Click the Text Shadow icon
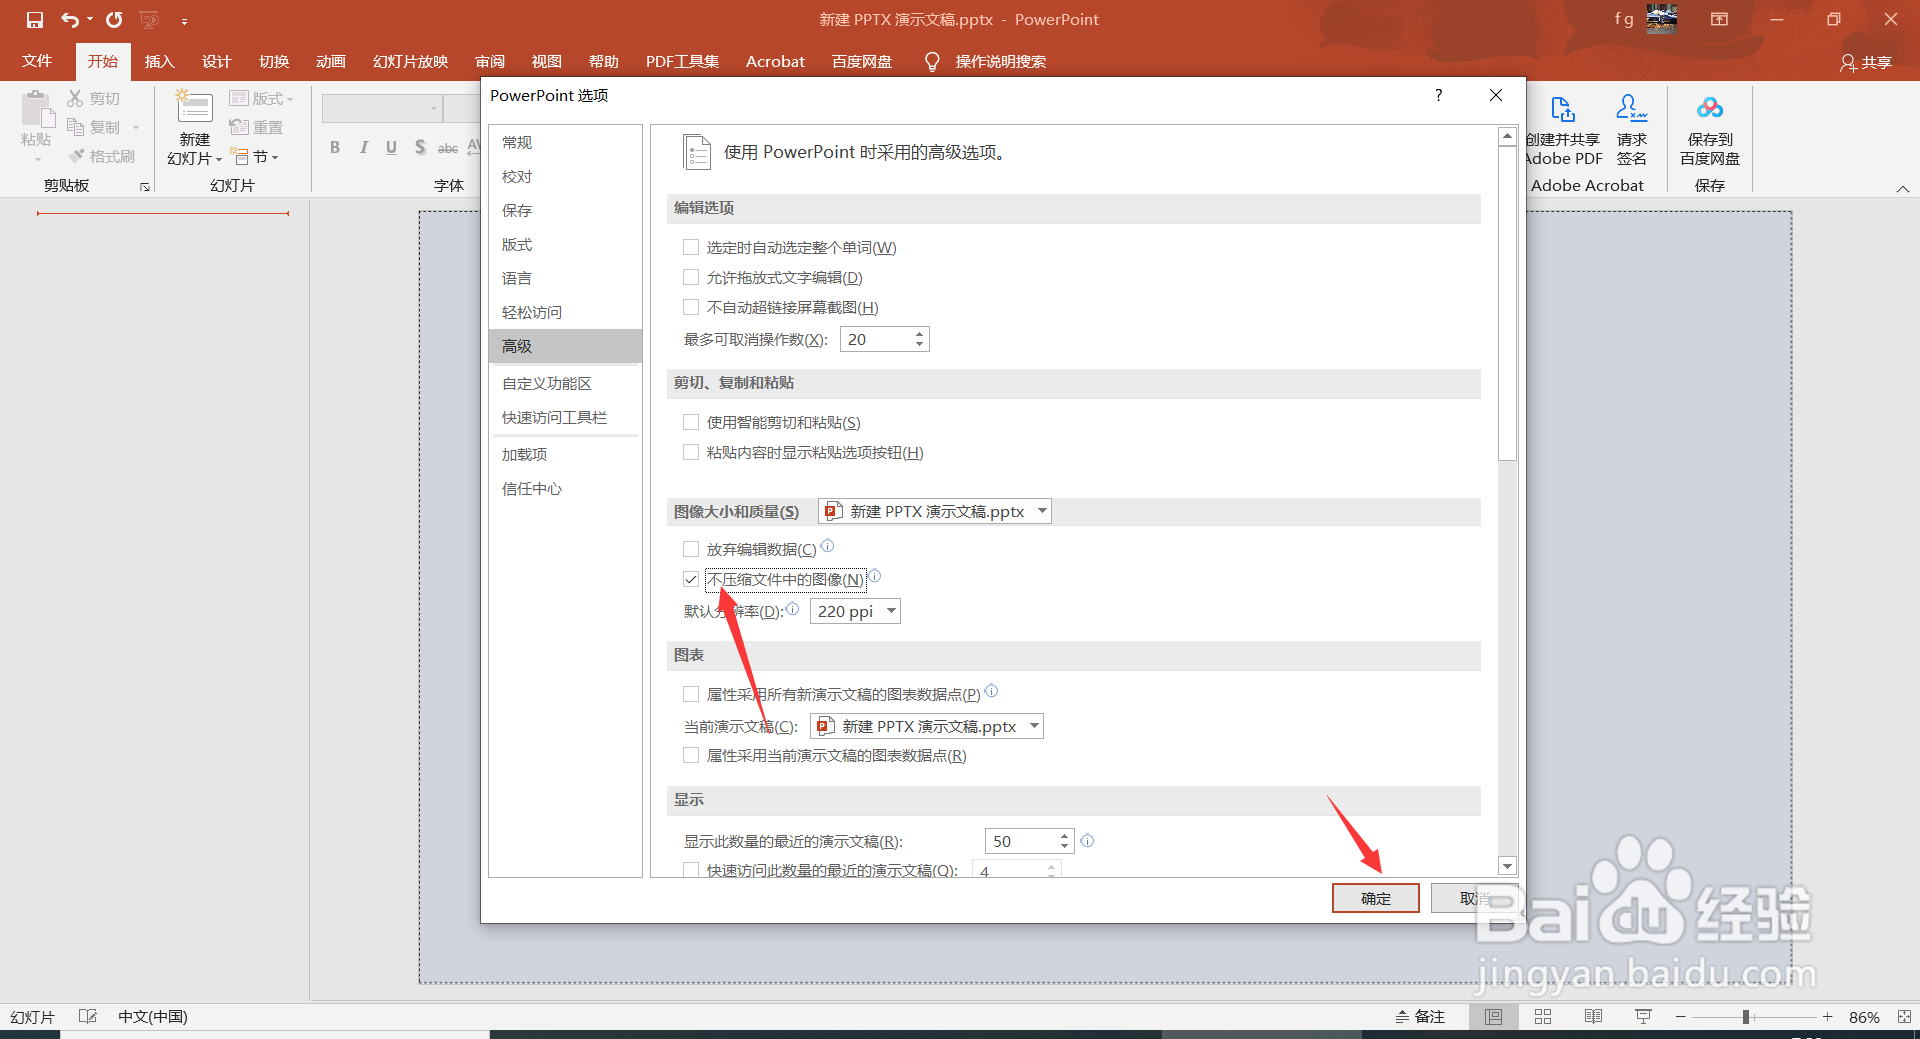This screenshot has height=1039, width=1920. pos(420,147)
